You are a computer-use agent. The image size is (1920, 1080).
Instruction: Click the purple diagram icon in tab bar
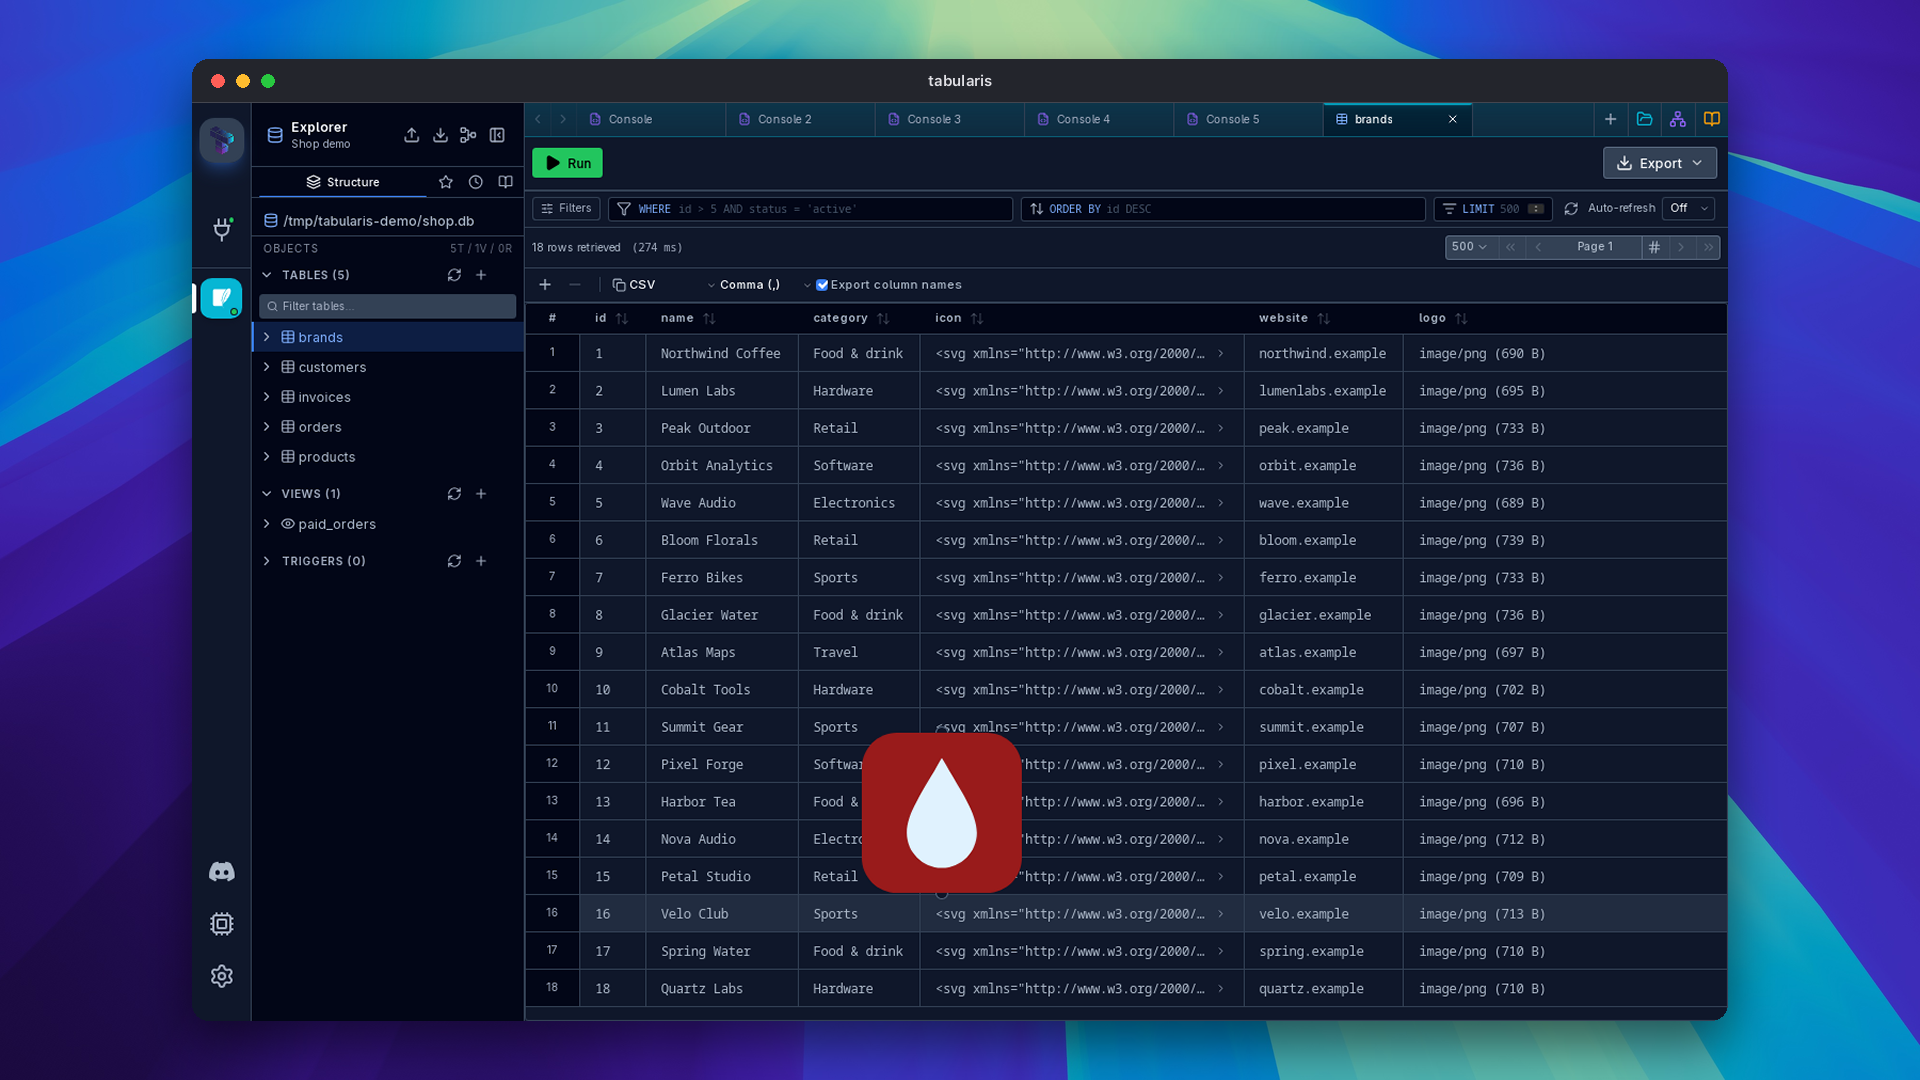(1678, 119)
